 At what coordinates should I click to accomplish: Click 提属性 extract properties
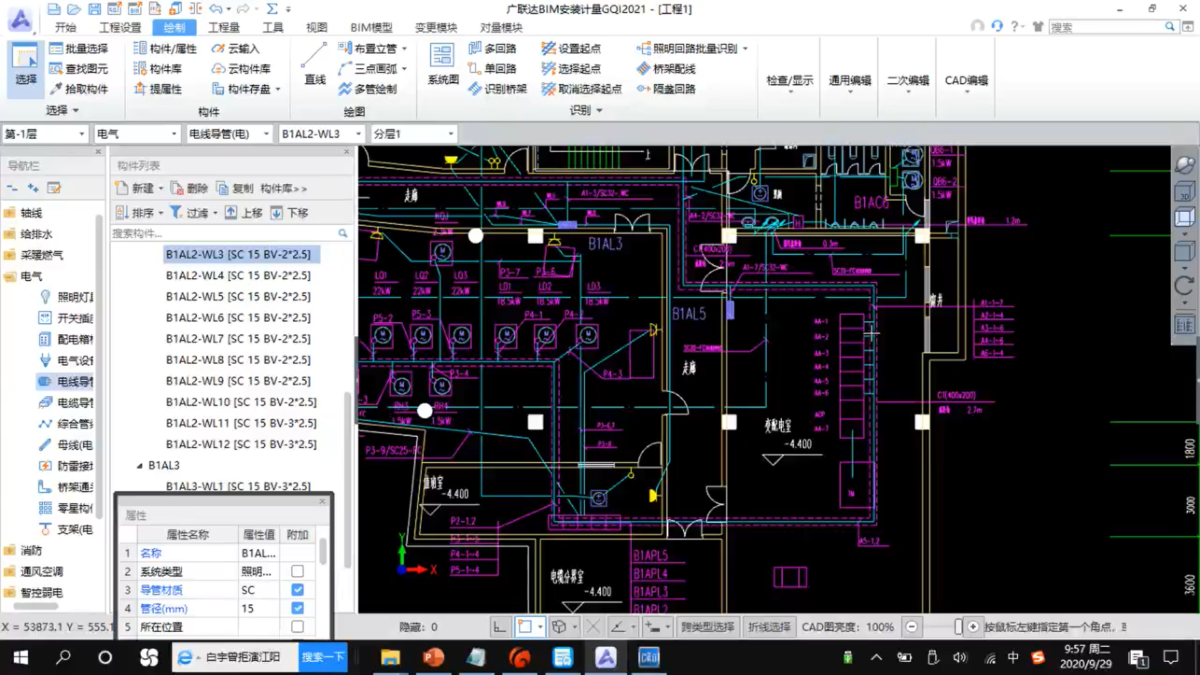coord(157,89)
